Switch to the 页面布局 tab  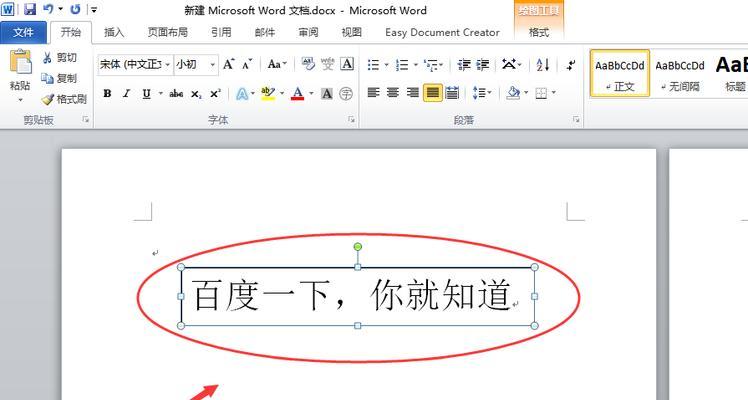167,32
